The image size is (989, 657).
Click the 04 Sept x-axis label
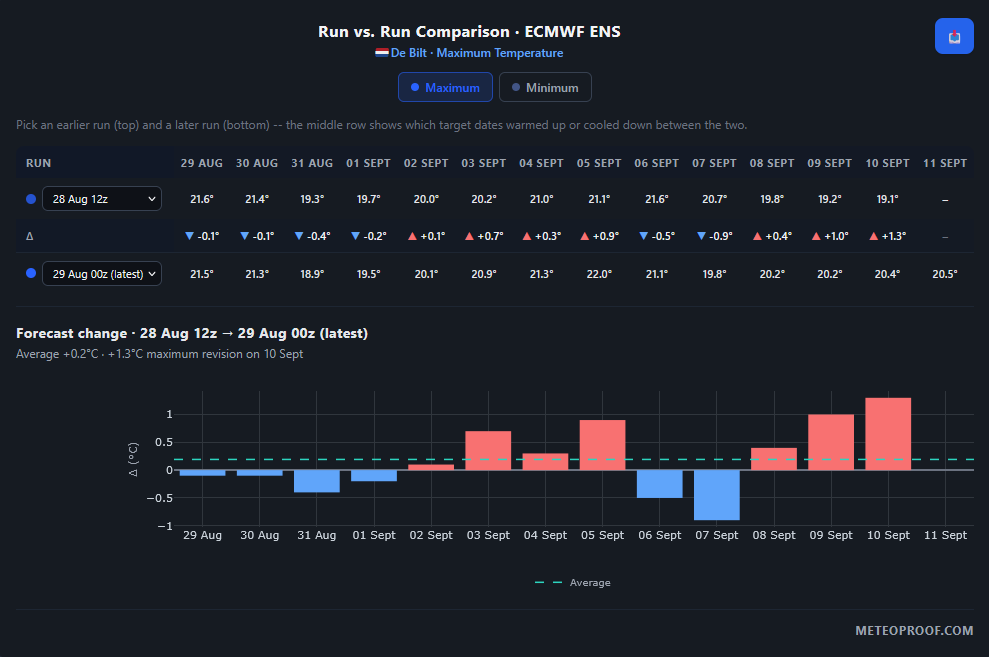(x=545, y=535)
